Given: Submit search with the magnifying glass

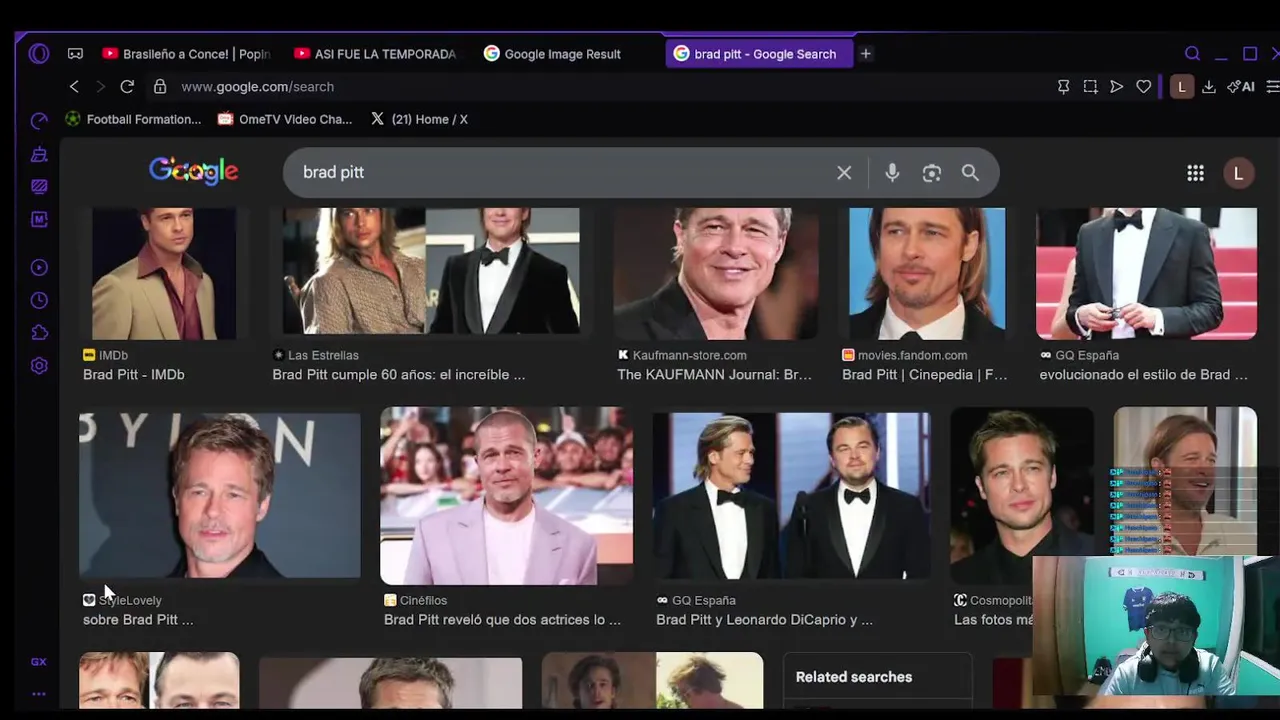Looking at the screenshot, I should [970, 173].
